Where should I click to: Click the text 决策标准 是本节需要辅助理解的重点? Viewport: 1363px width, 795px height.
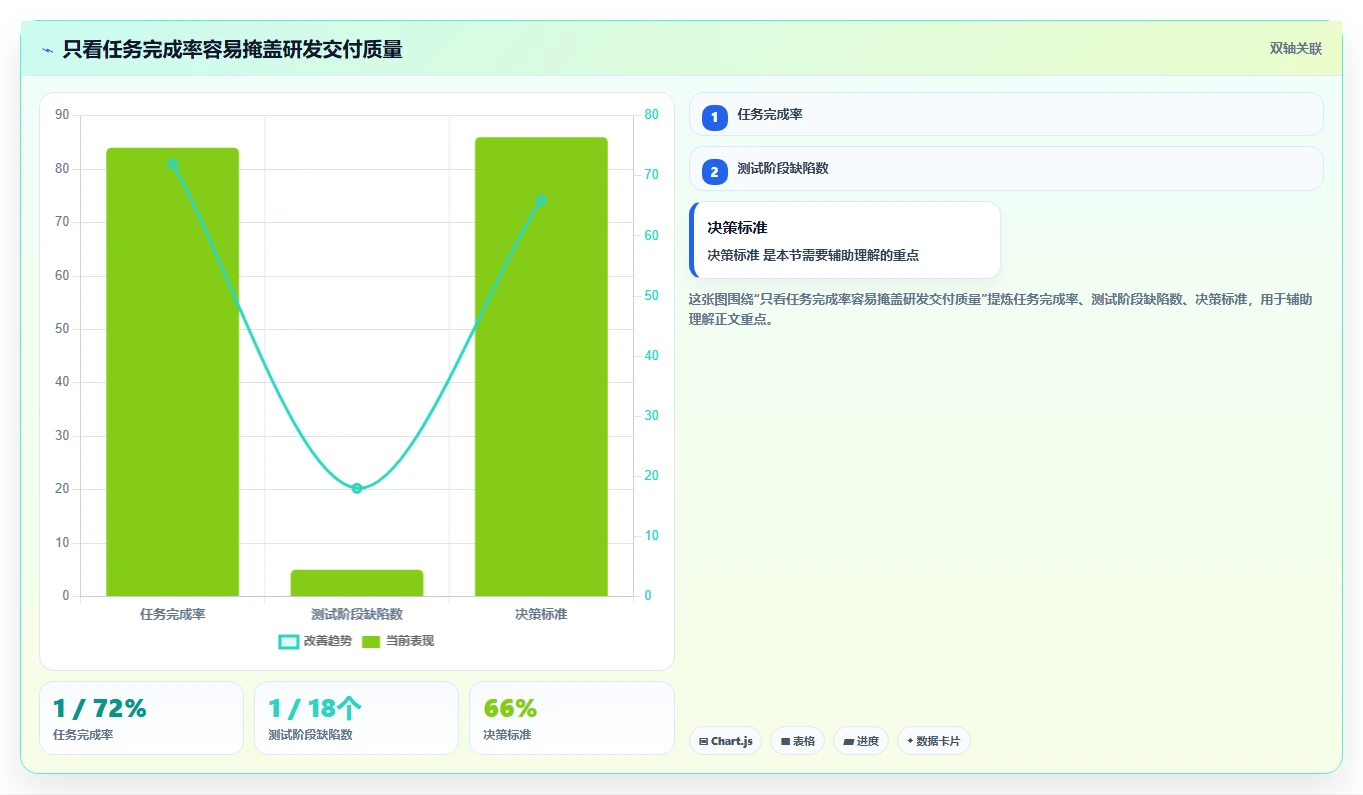[x=813, y=255]
